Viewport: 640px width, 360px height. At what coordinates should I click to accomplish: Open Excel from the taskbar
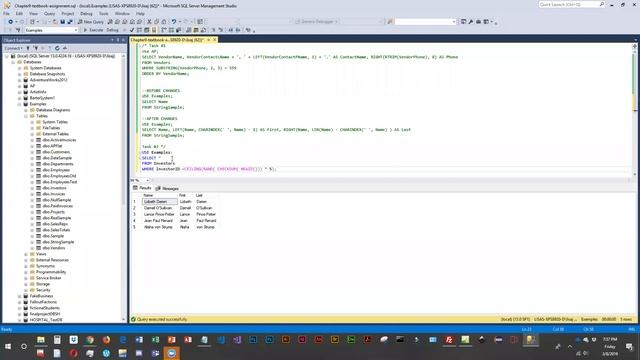(155, 340)
